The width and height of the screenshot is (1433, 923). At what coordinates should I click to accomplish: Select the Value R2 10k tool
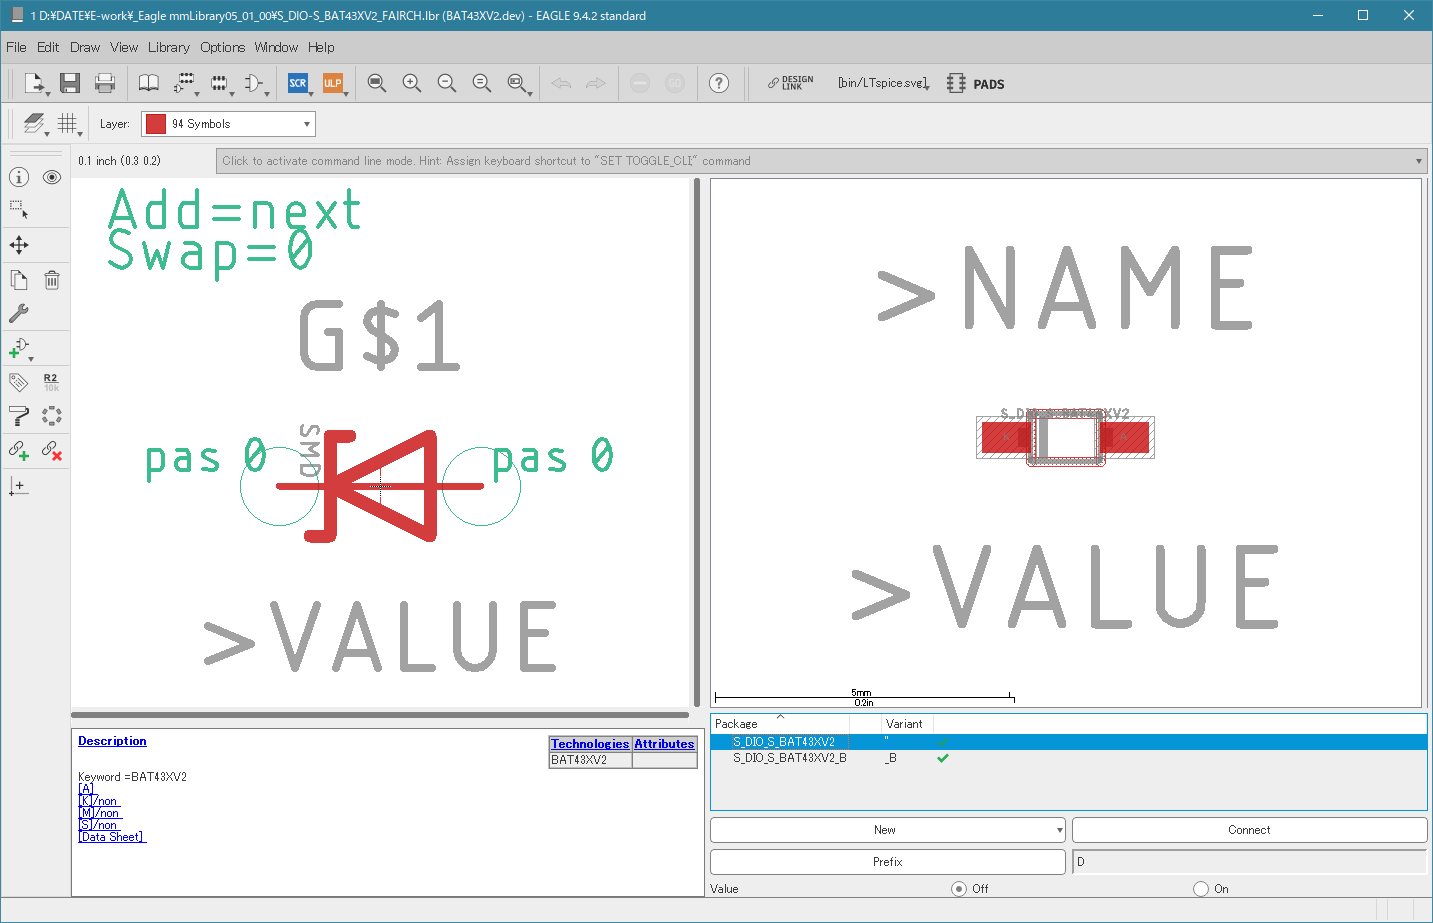coord(52,382)
